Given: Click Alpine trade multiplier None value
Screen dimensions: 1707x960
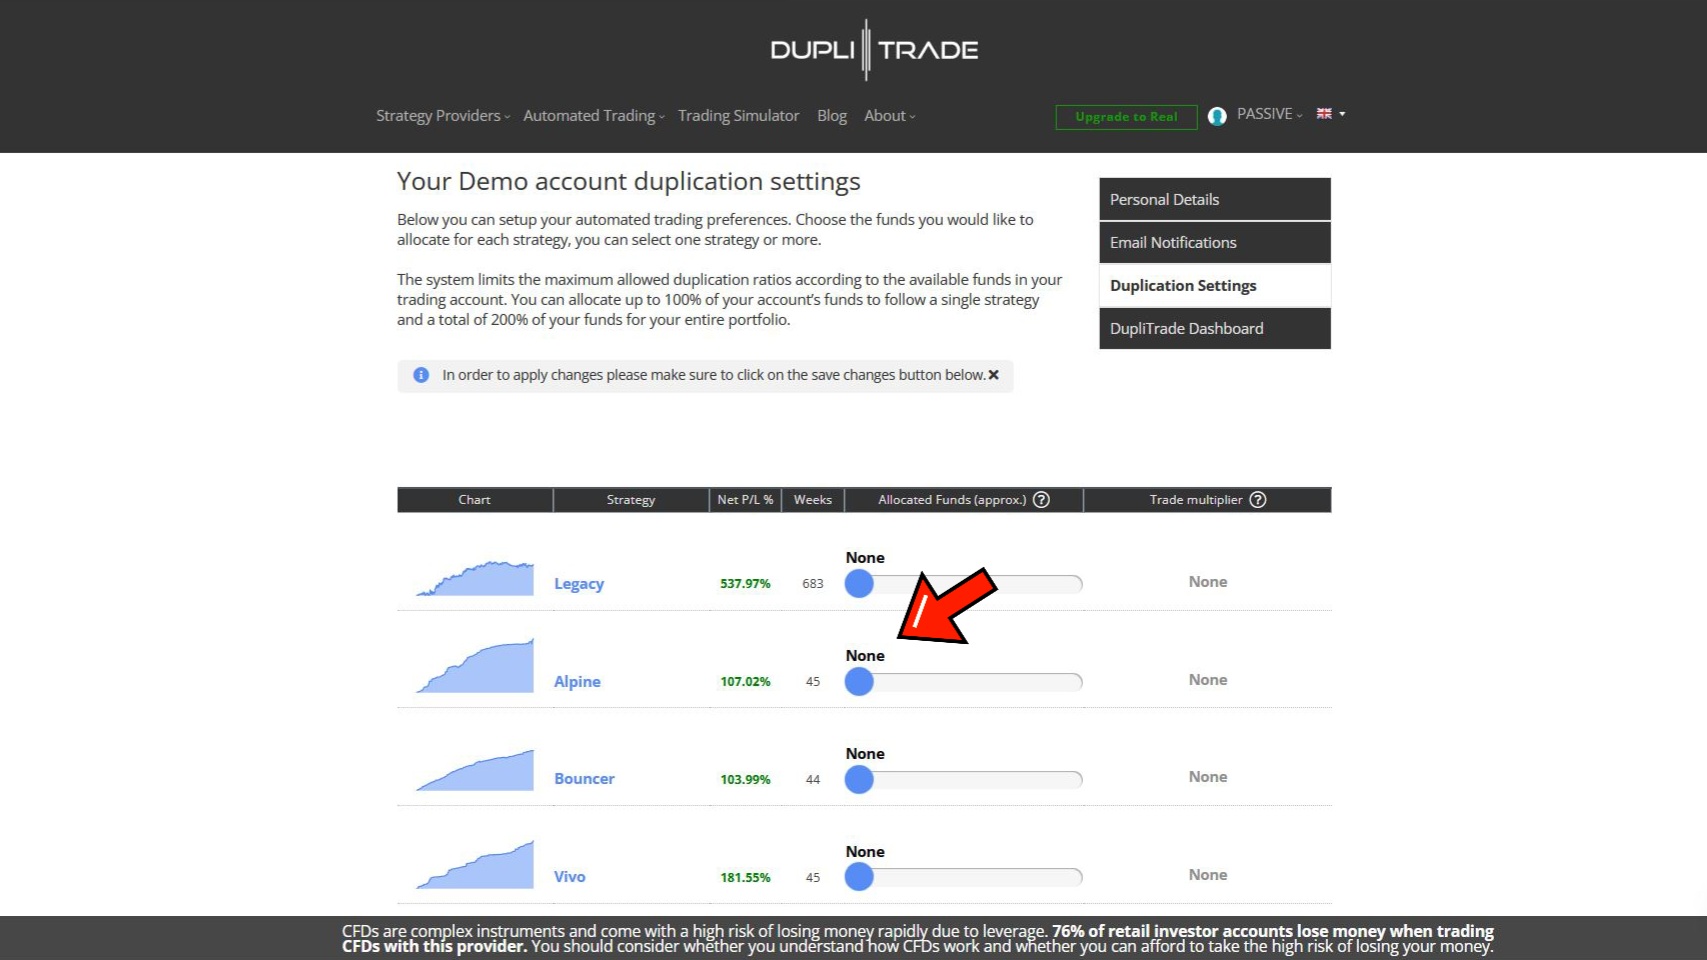Looking at the screenshot, I should pyautogui.click(x=1208, y=680).
